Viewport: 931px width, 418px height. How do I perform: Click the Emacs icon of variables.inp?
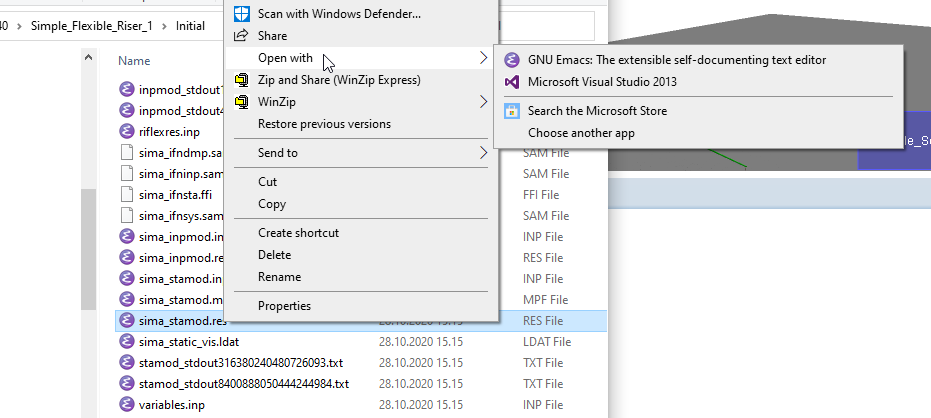click(127, 405)
